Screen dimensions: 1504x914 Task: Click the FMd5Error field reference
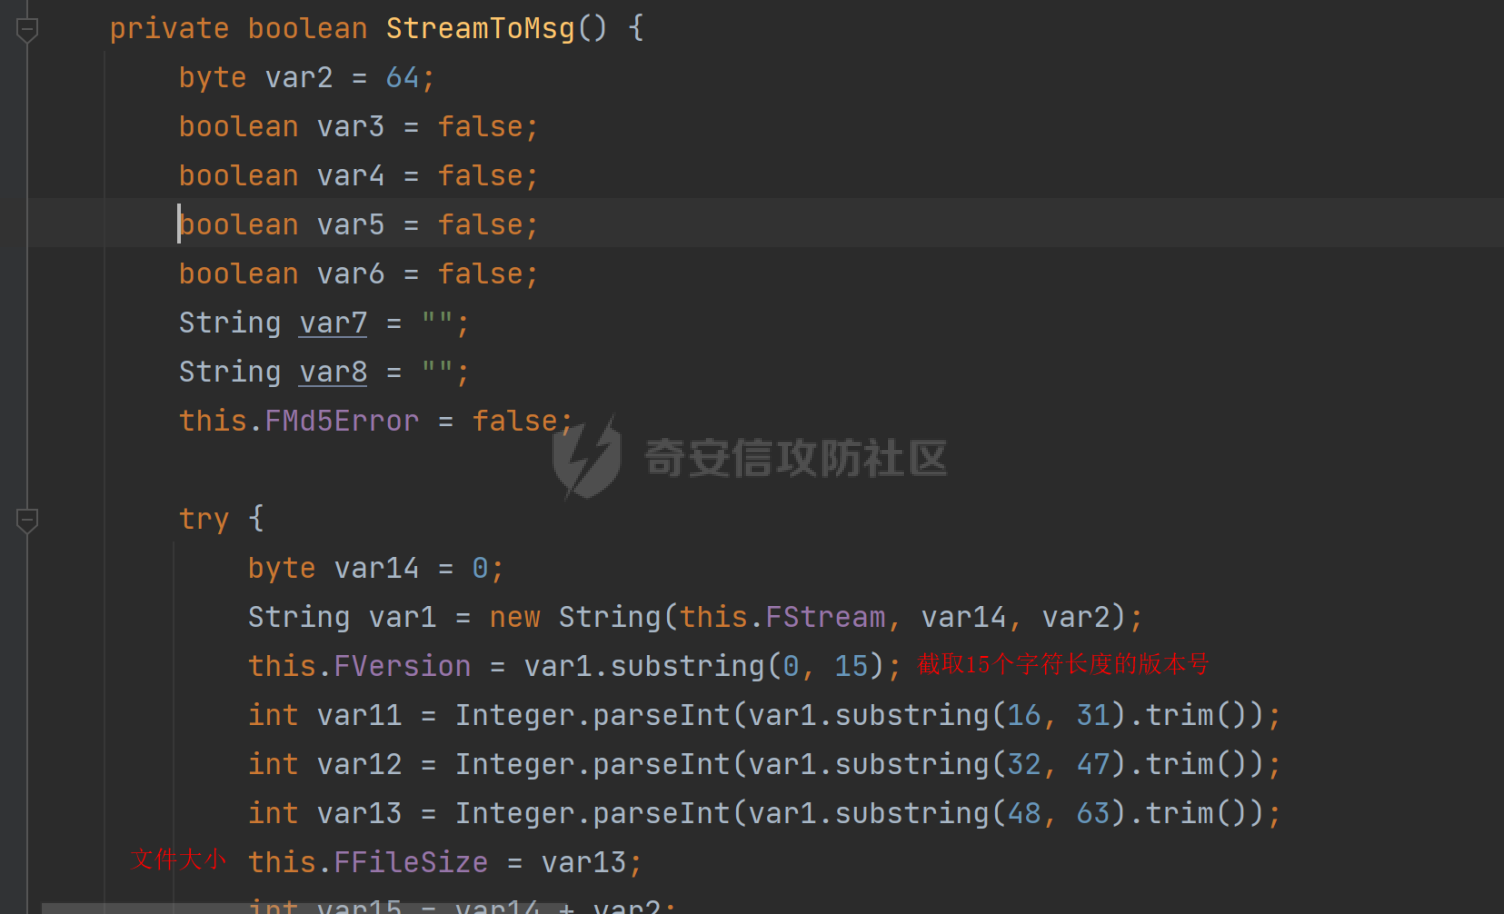342,421
